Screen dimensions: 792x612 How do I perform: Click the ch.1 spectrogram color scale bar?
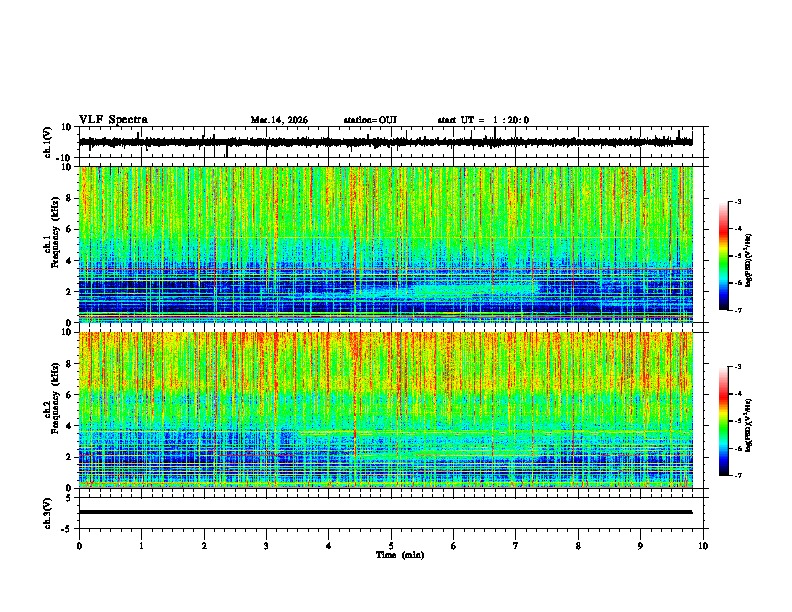click(724, 256)
